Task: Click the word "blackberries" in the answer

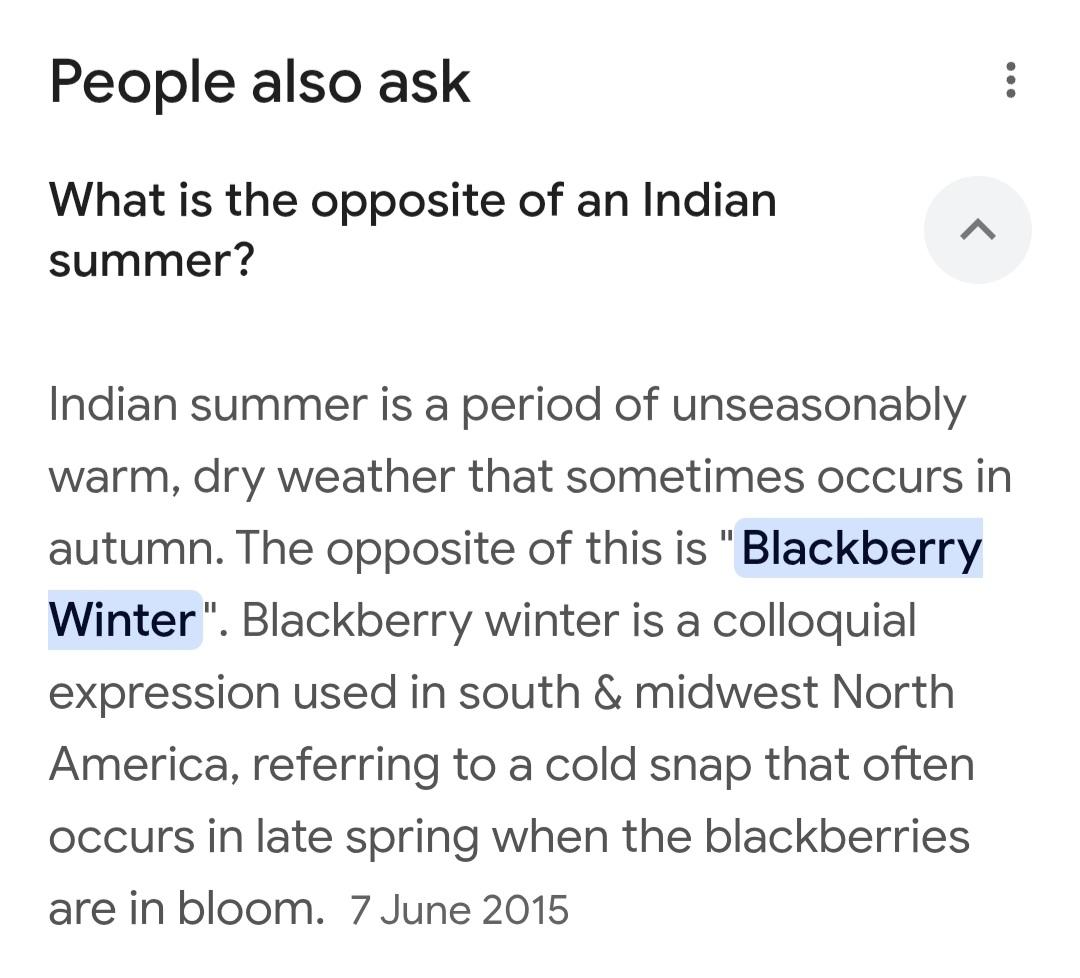Action: click(x=837, y=836)
